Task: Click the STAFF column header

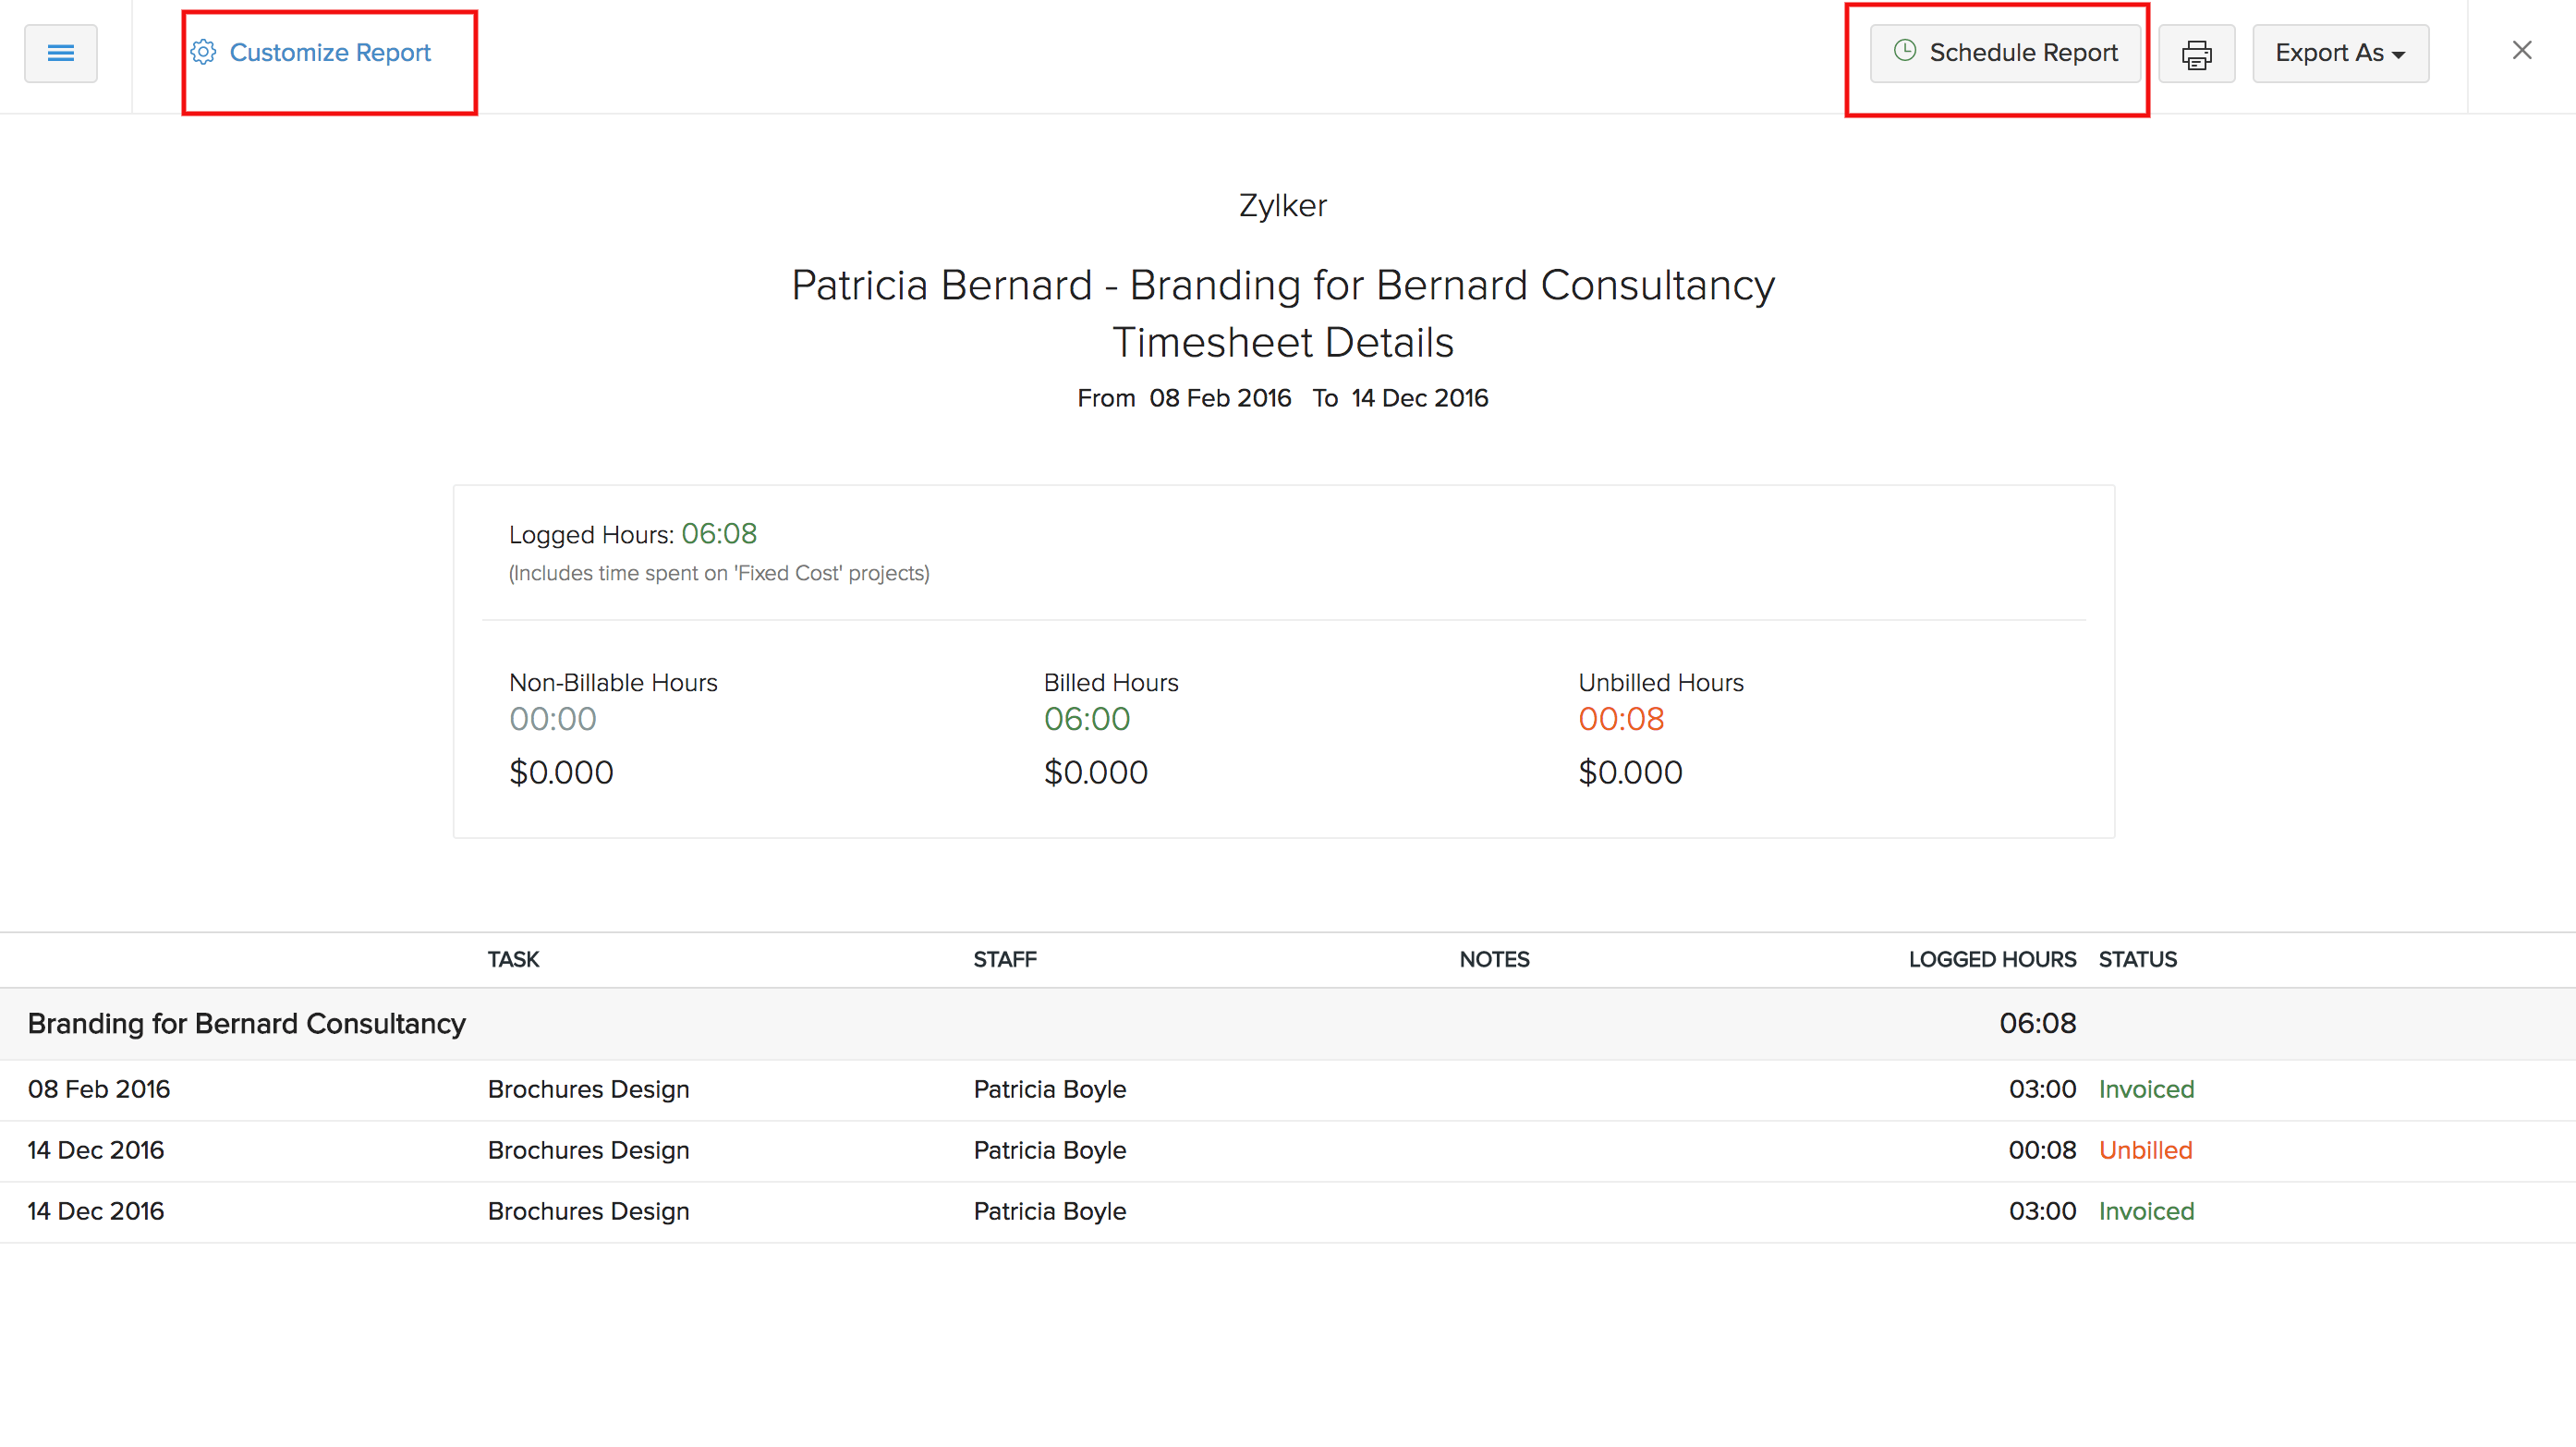Action: click(x=1004, y=959)
